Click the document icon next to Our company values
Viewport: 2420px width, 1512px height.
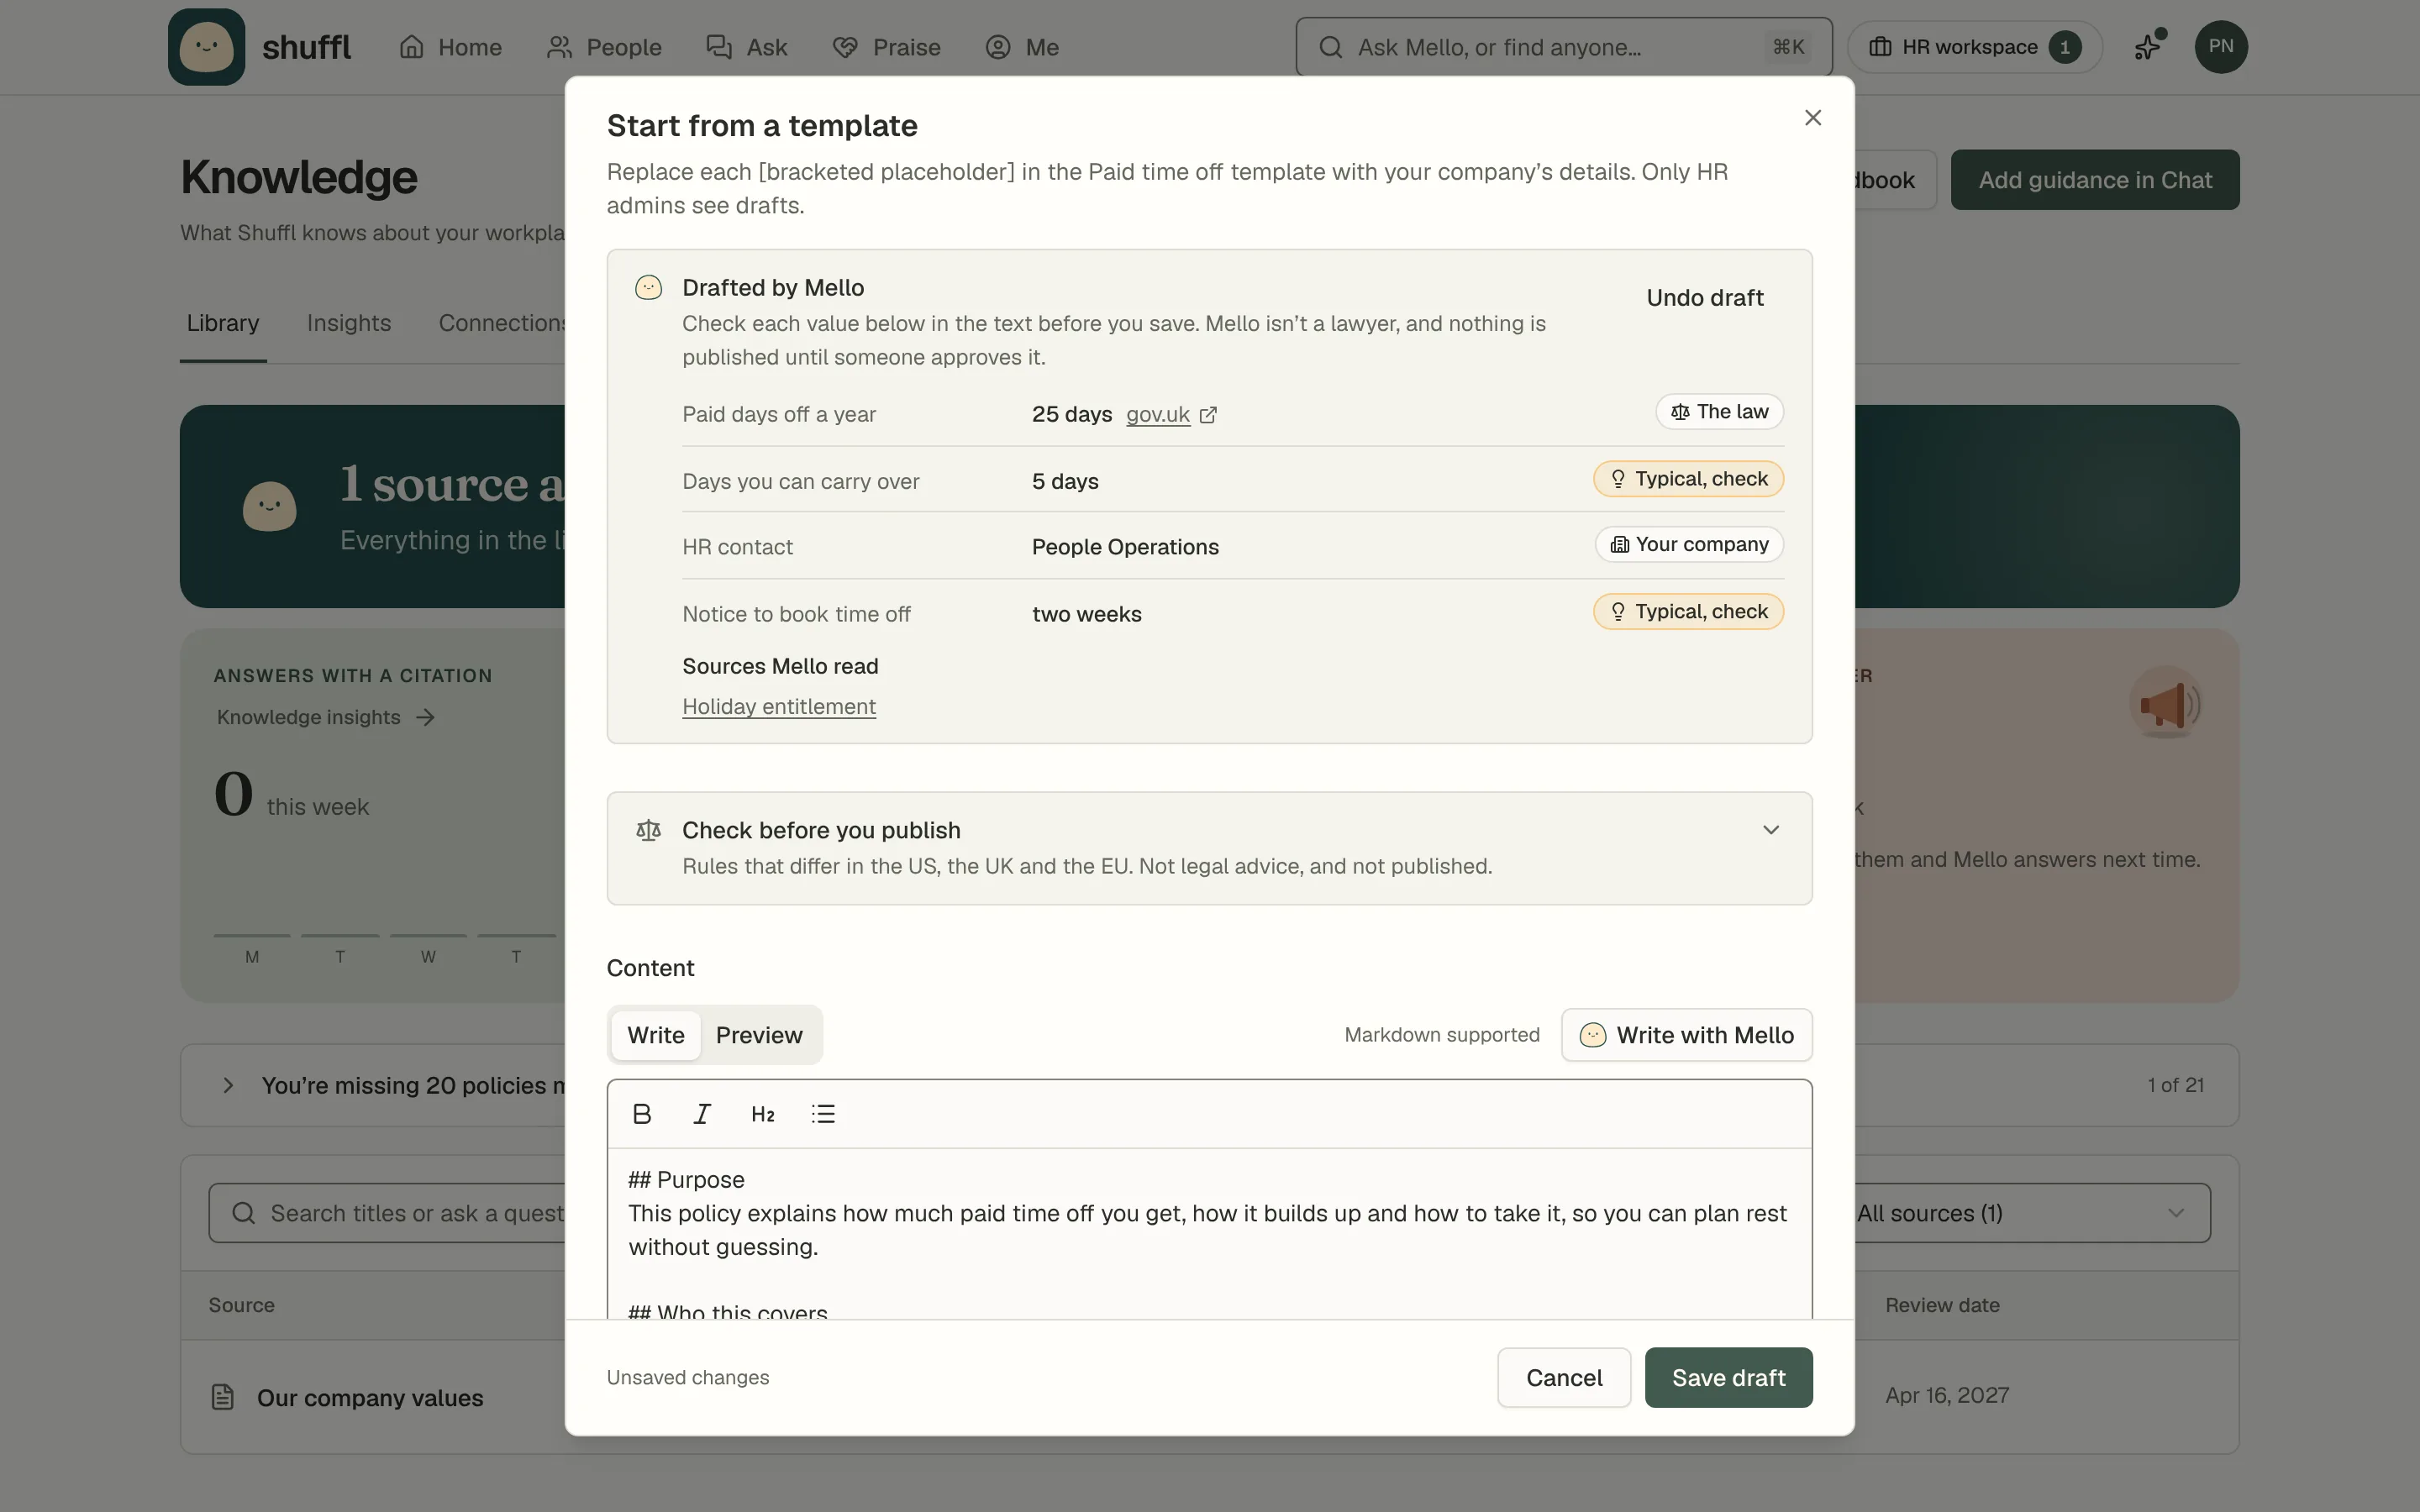point(223,1397)
